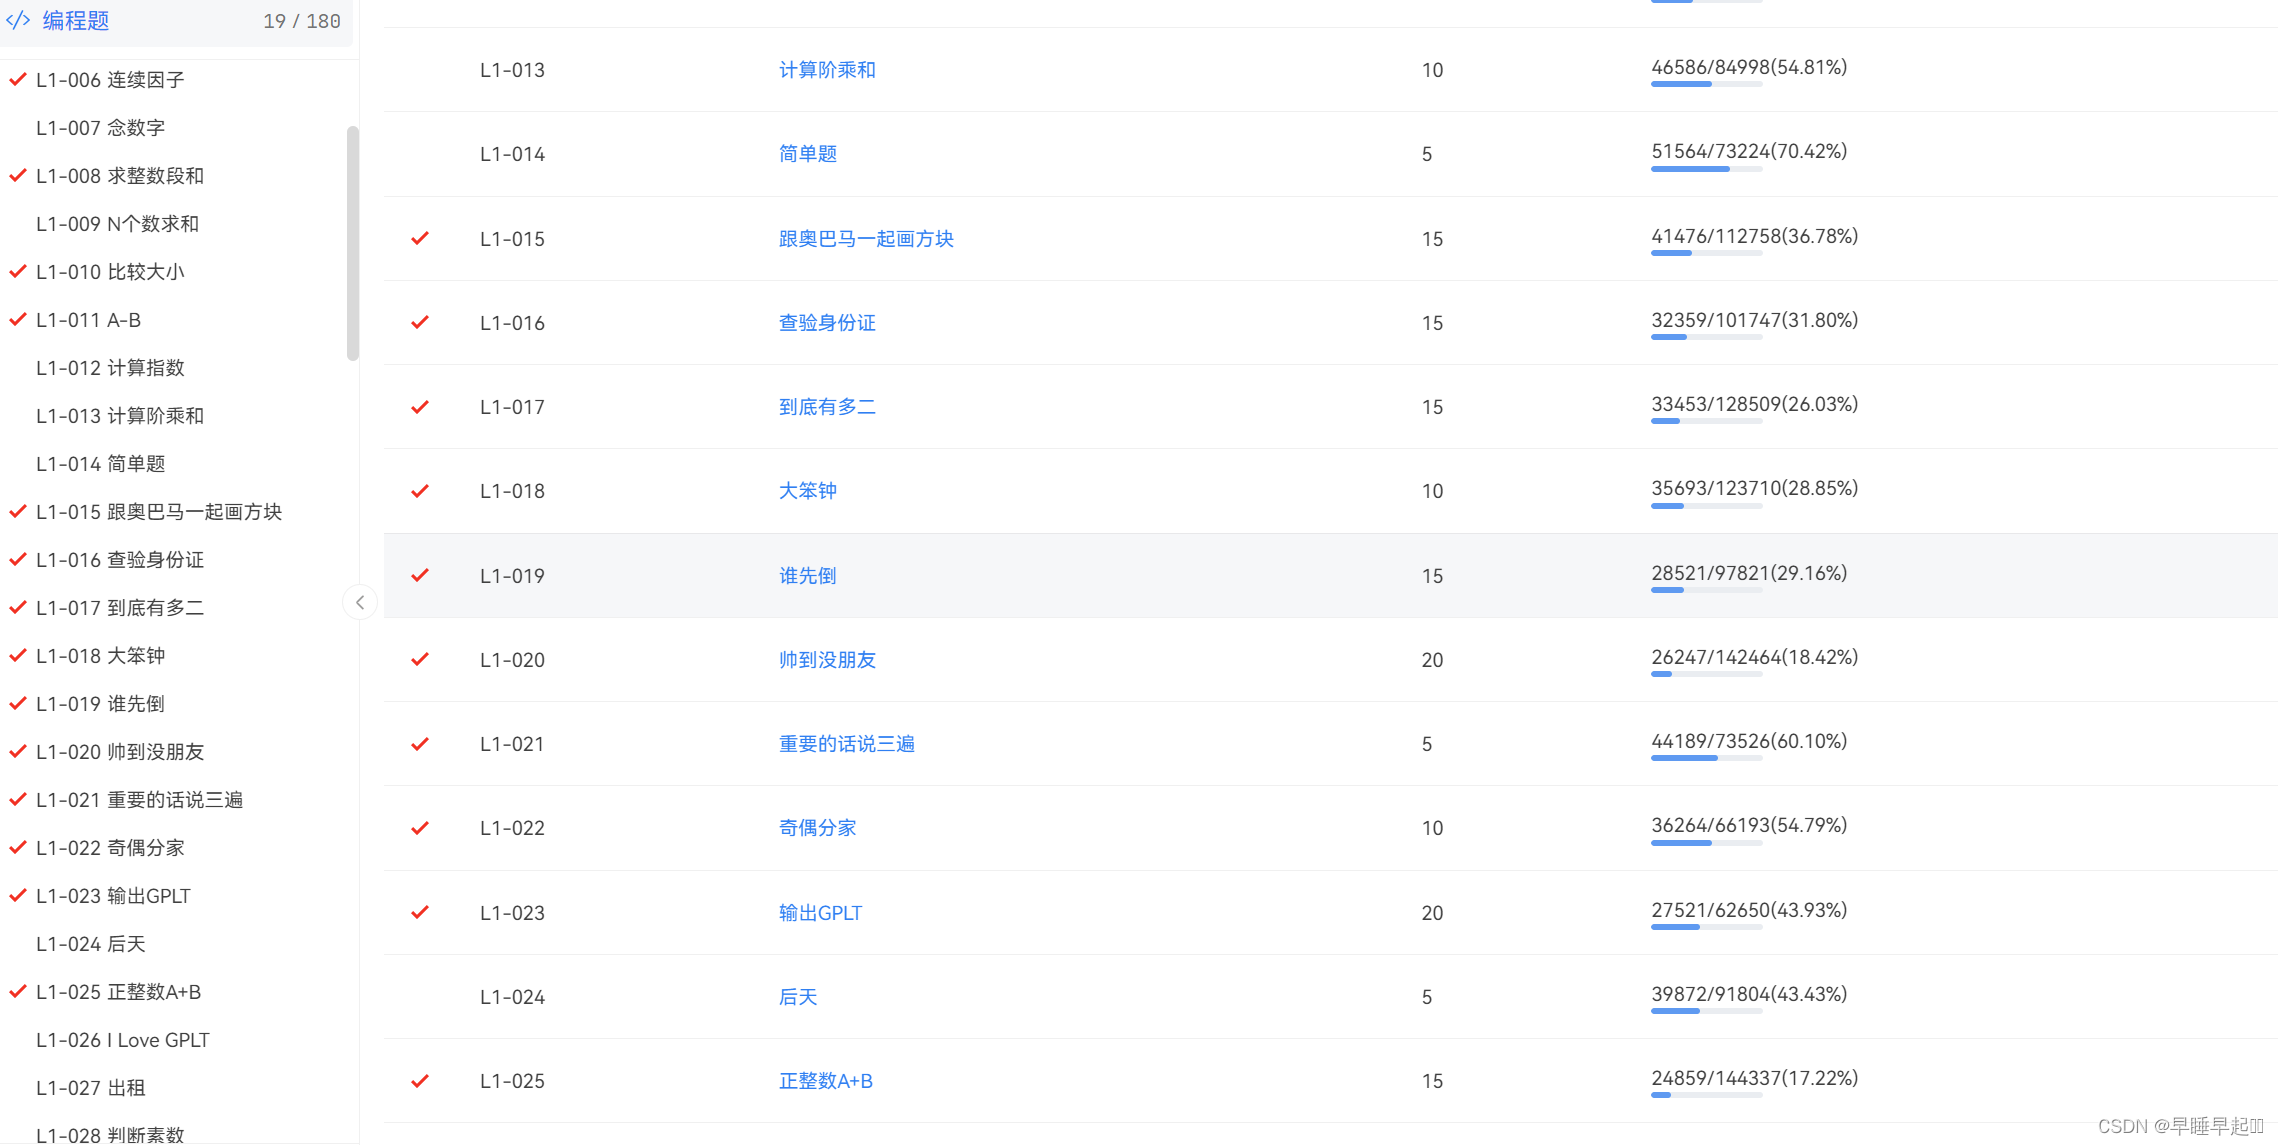Screen dimensions: 2278x1145
Task: Open sidebar item L1-023 输出GPLT
Action: pos(113,896)
